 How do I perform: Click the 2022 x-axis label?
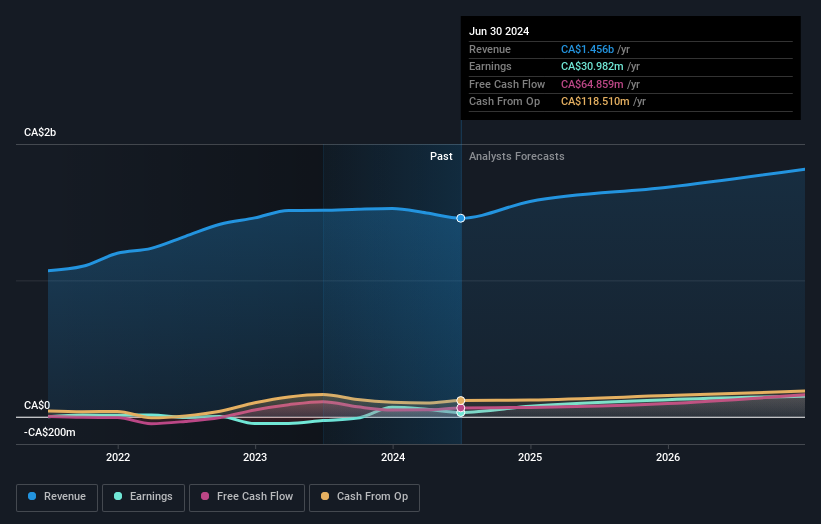point(118,458)
